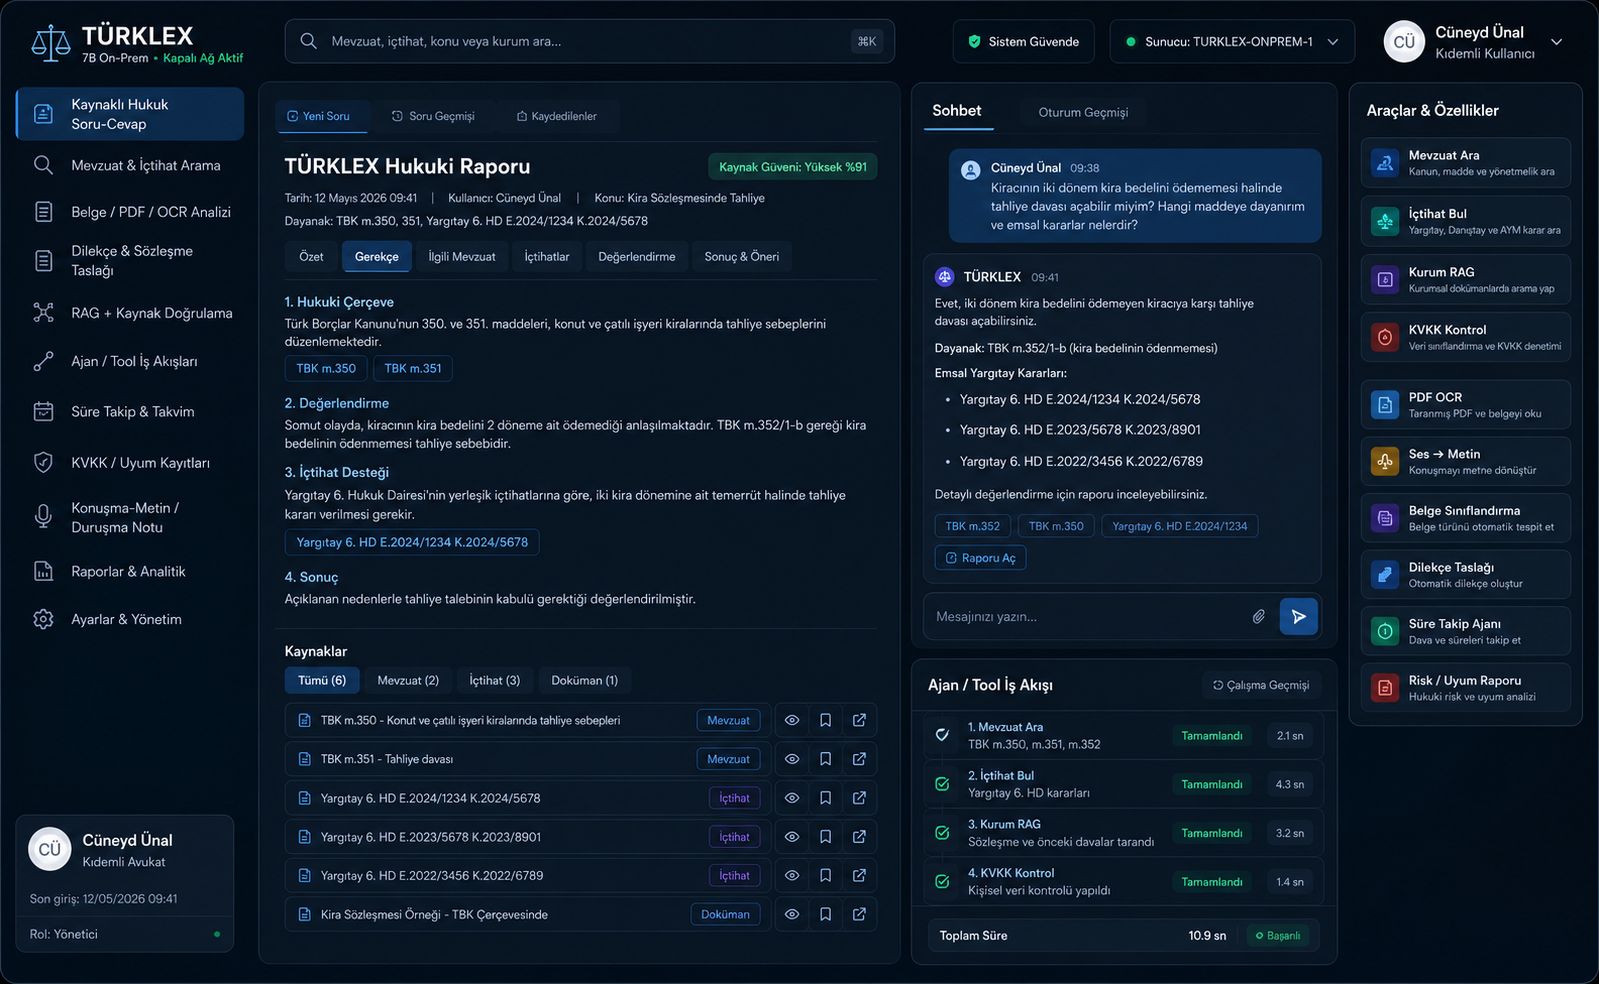Filter sources by İçtihat (3)

pyautogui.click(x=495, y=681)
